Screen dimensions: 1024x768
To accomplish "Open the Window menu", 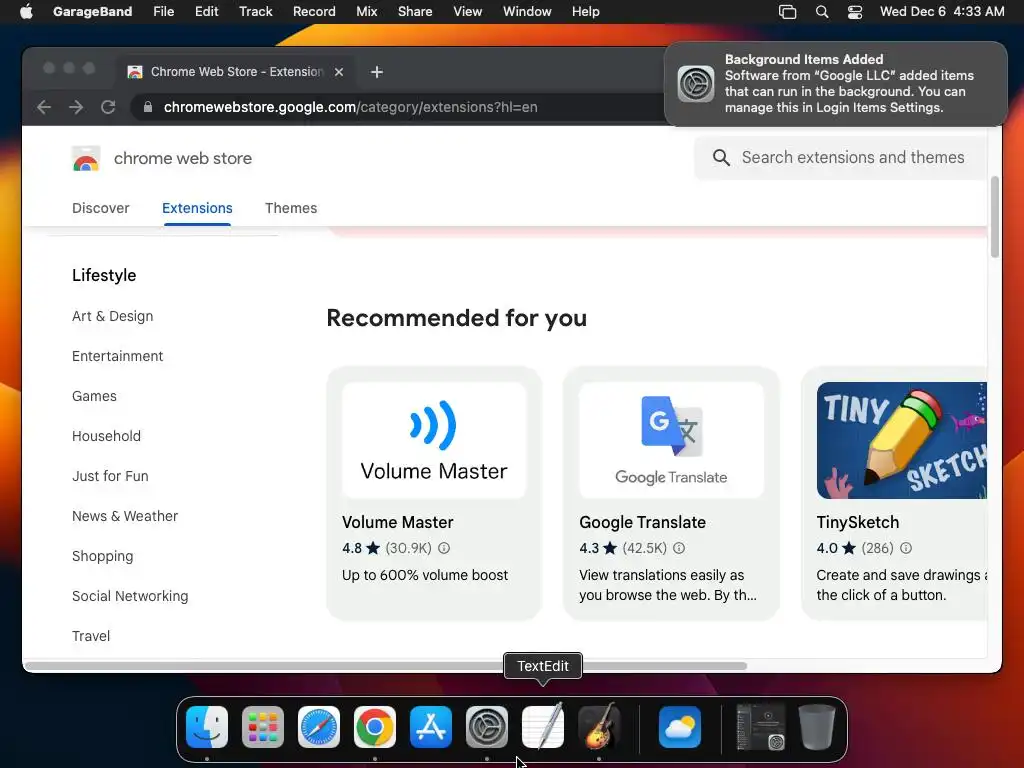I will [x=527, y=12].
